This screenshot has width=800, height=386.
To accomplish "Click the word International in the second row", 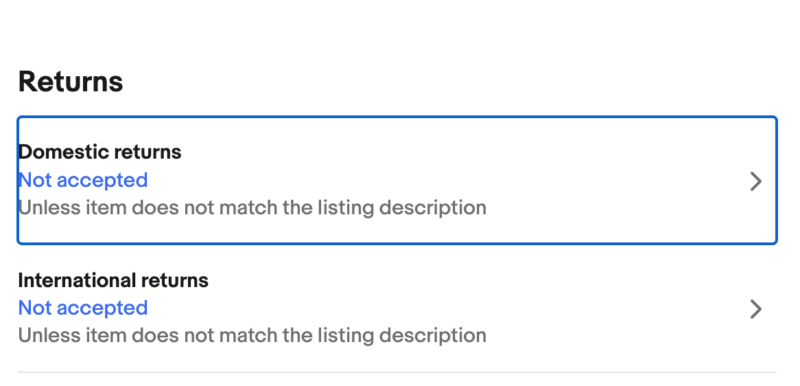I will [77, 280].
